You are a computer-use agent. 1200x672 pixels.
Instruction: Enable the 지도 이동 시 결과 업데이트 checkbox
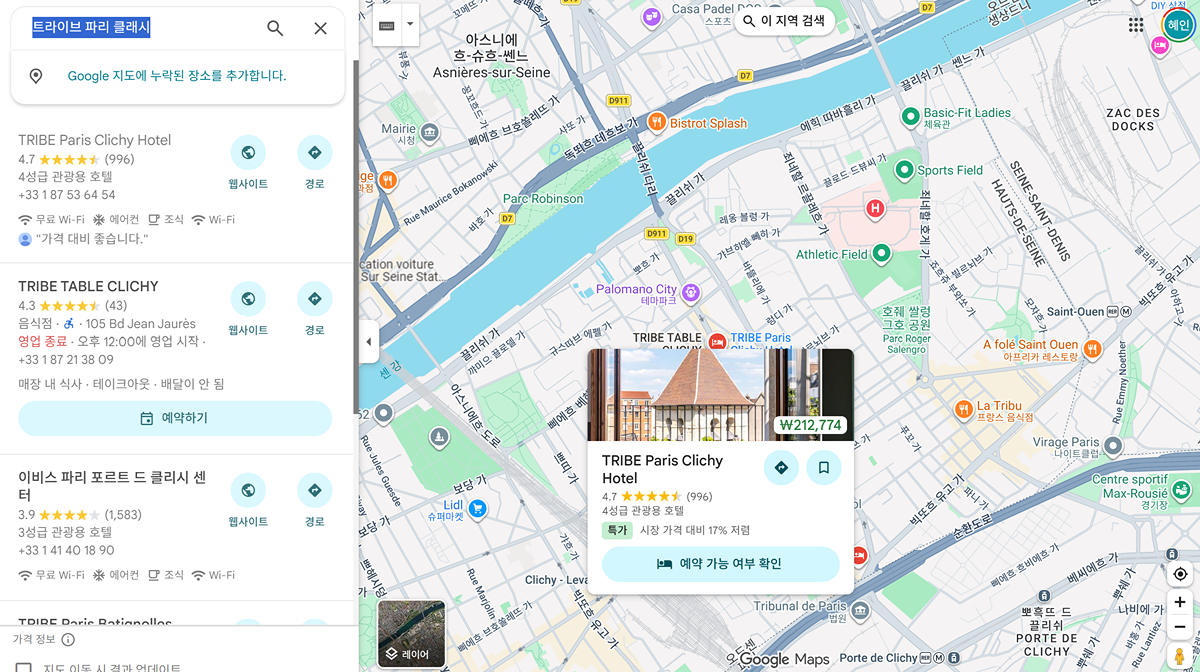click(x=24, y=667)
